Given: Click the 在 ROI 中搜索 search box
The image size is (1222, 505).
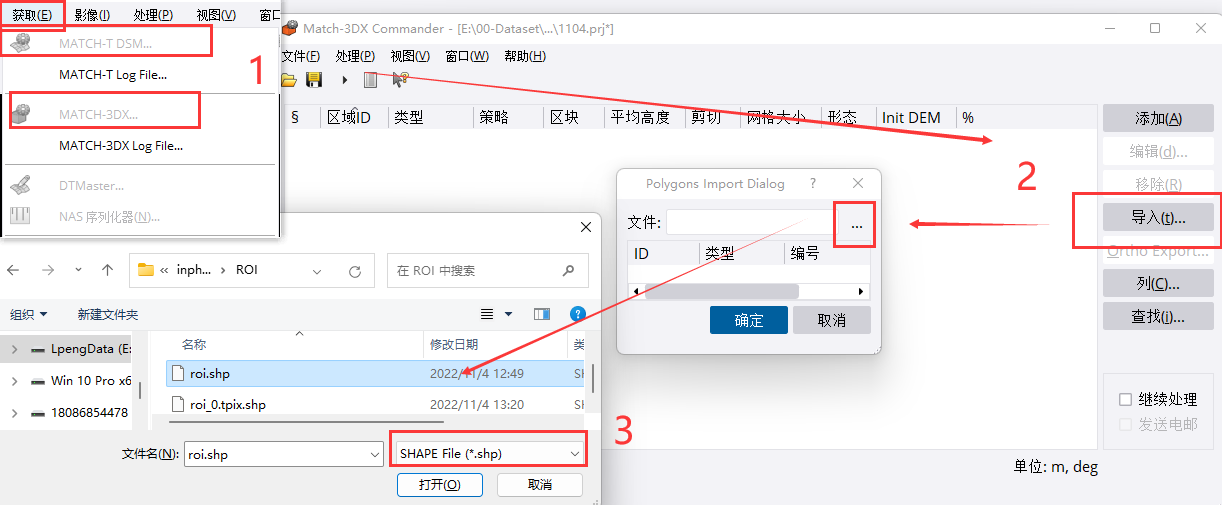Looking at the screenshot, I should [x=488, y=270].
